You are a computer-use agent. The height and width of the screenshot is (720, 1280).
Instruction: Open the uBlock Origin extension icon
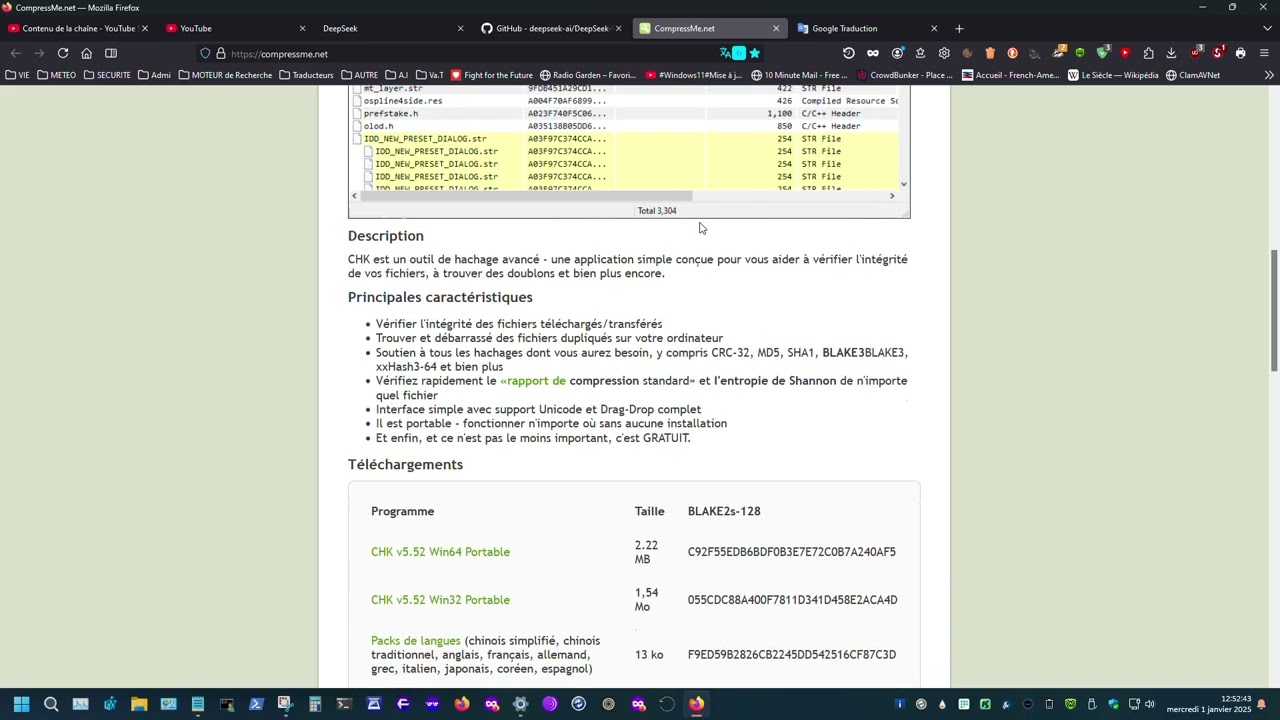[x=1196, y=52]
